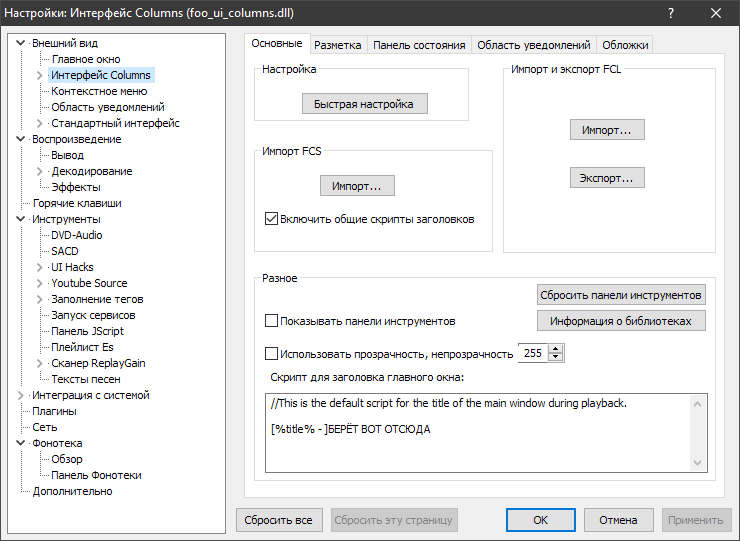
Task: Expand the 'Youtube Source' tree item
Action: click(x=40, y=283)
